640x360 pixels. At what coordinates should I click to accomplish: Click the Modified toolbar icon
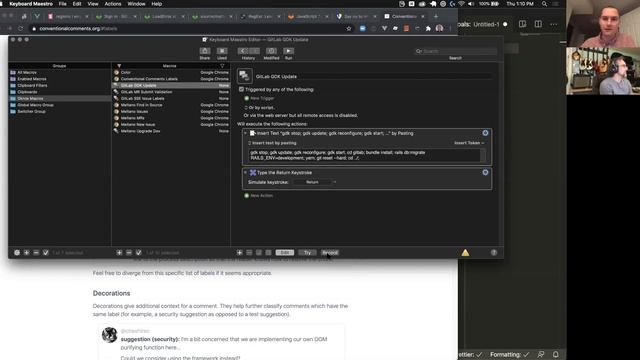(x=271, y=51)
